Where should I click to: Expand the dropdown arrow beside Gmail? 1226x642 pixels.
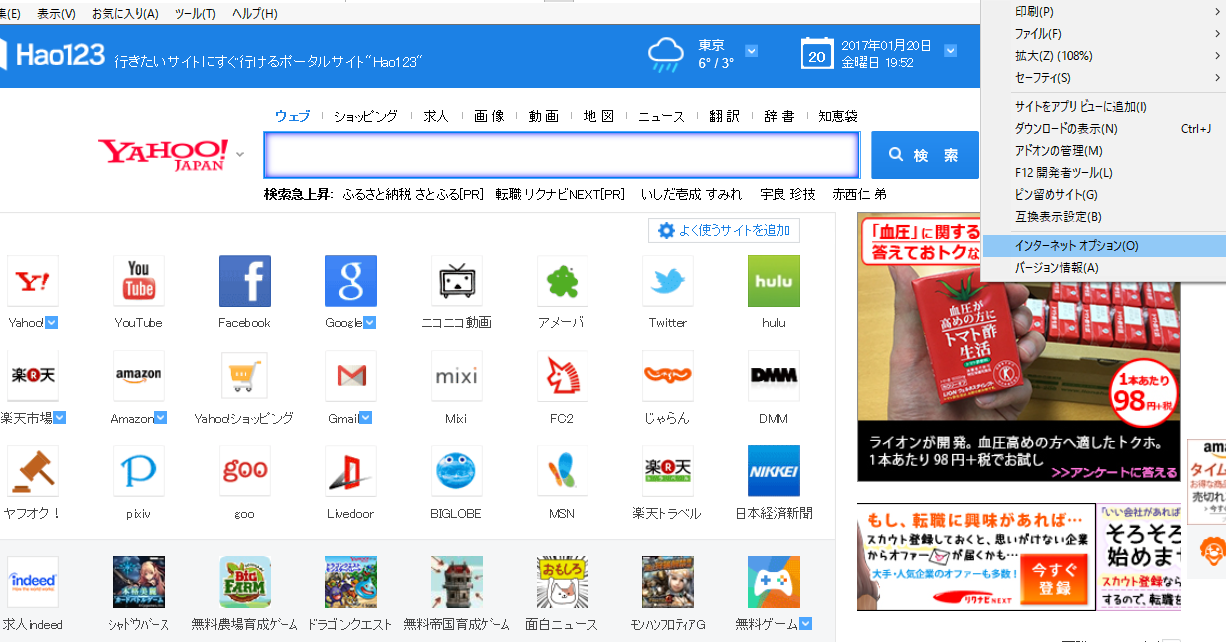(366, 418)
